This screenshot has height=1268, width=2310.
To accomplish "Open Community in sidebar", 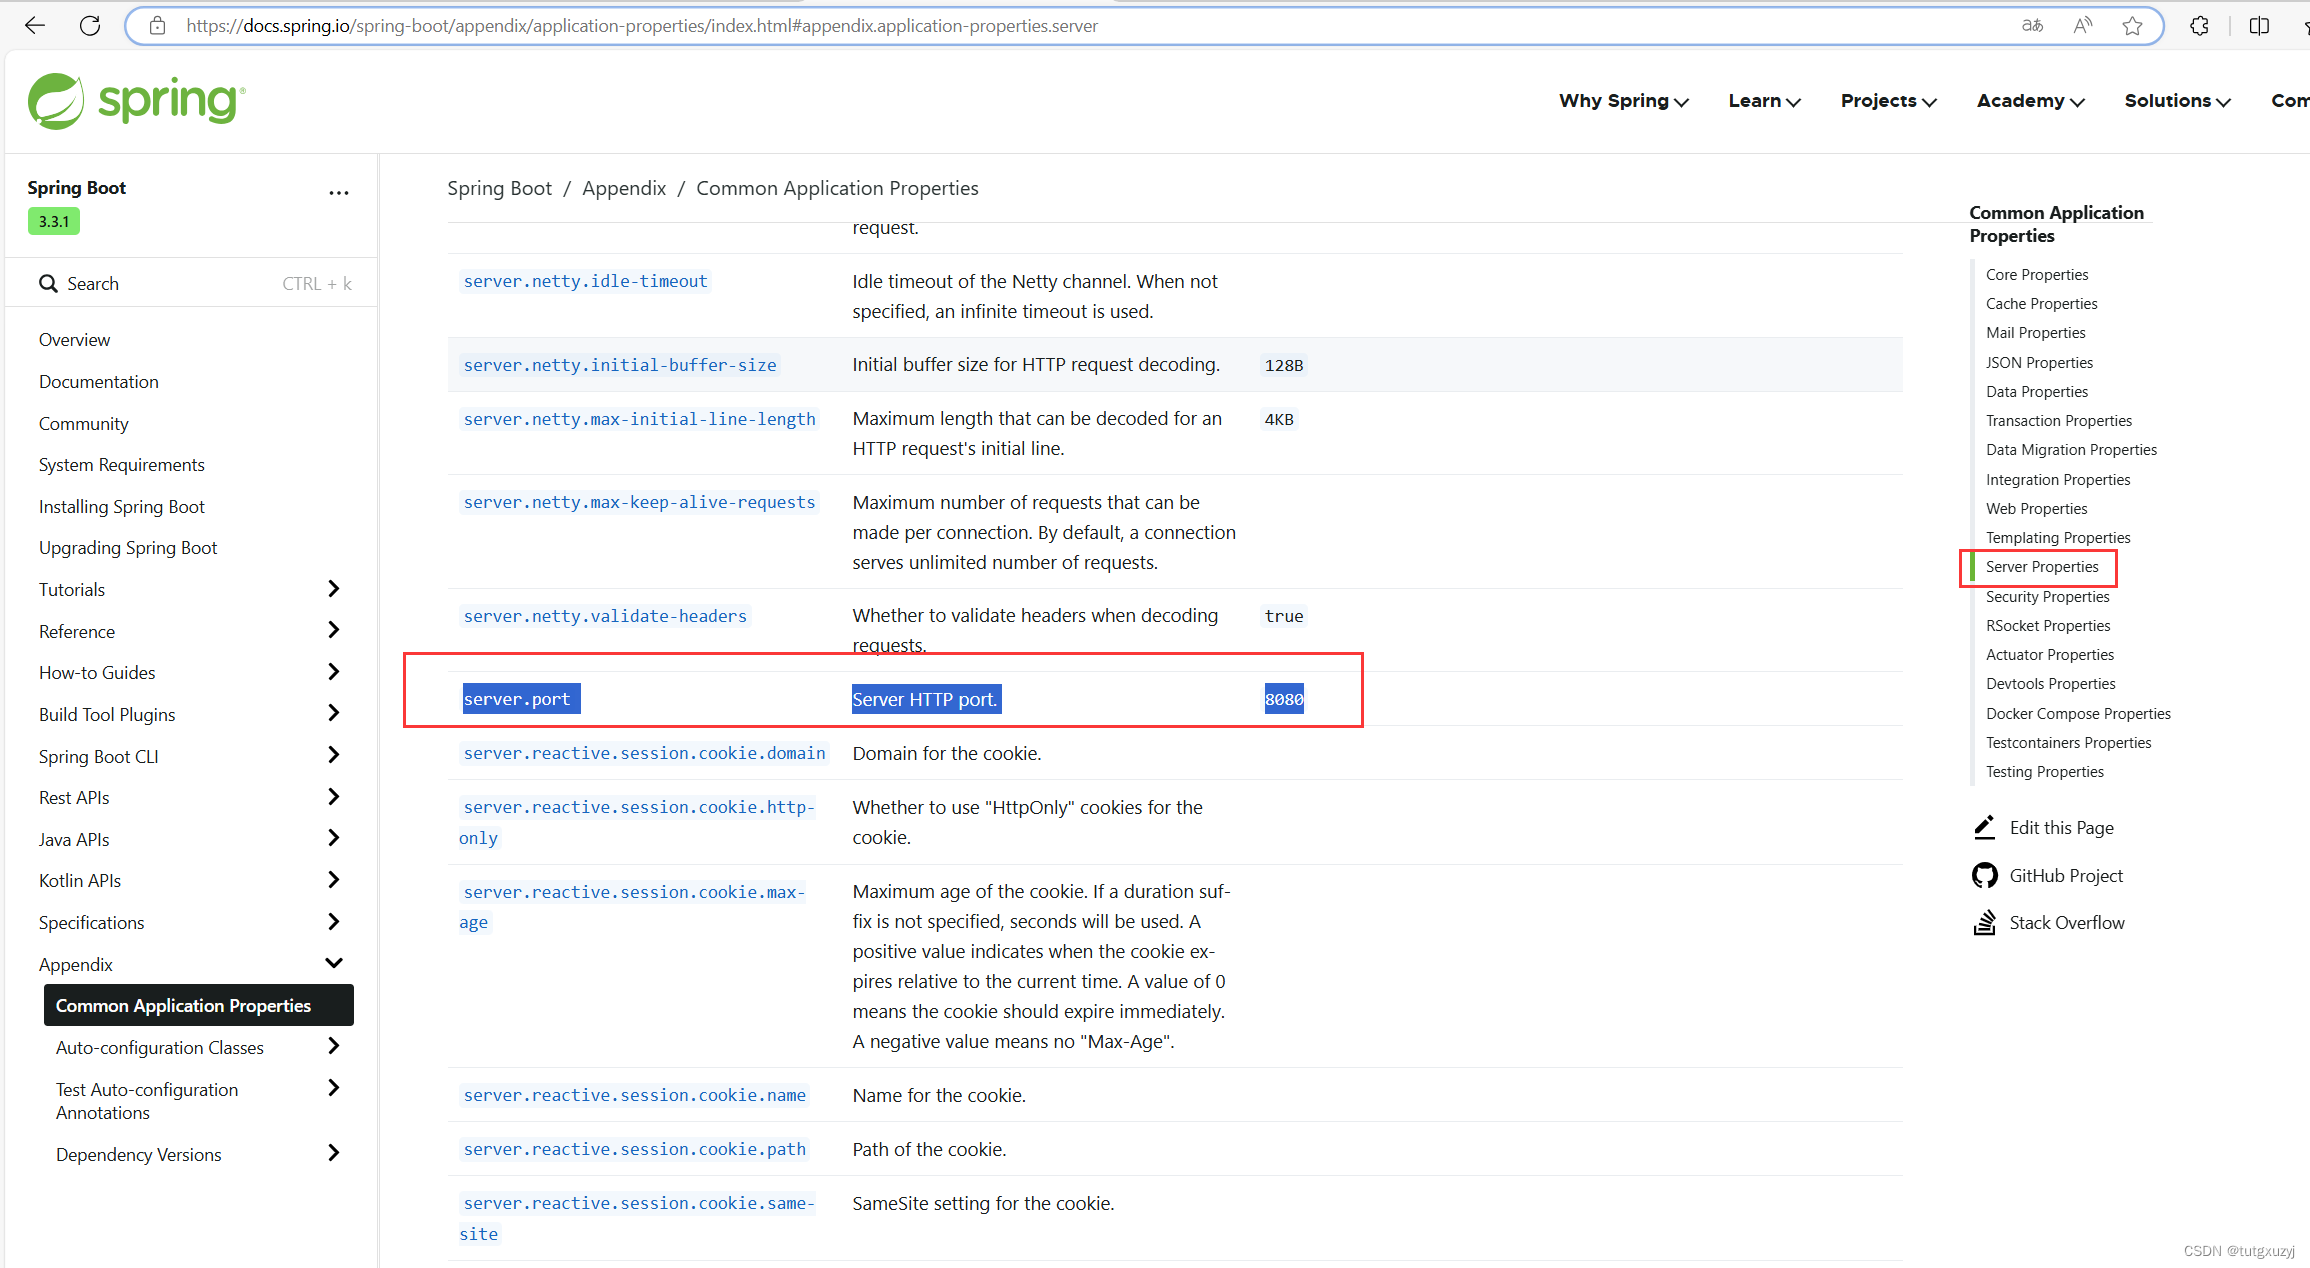I will (x=84, y=424).
